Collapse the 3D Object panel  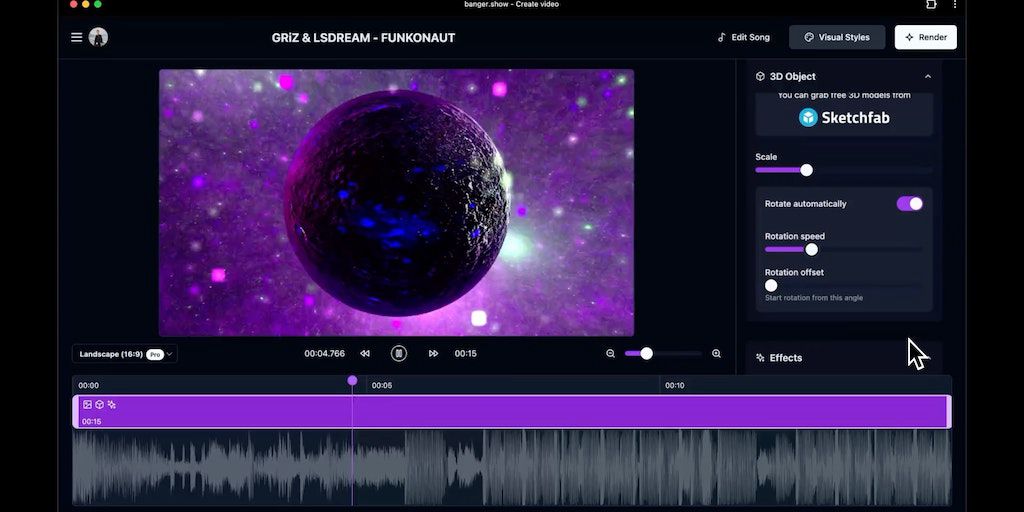pyautogui.click(x=927, y=76)
